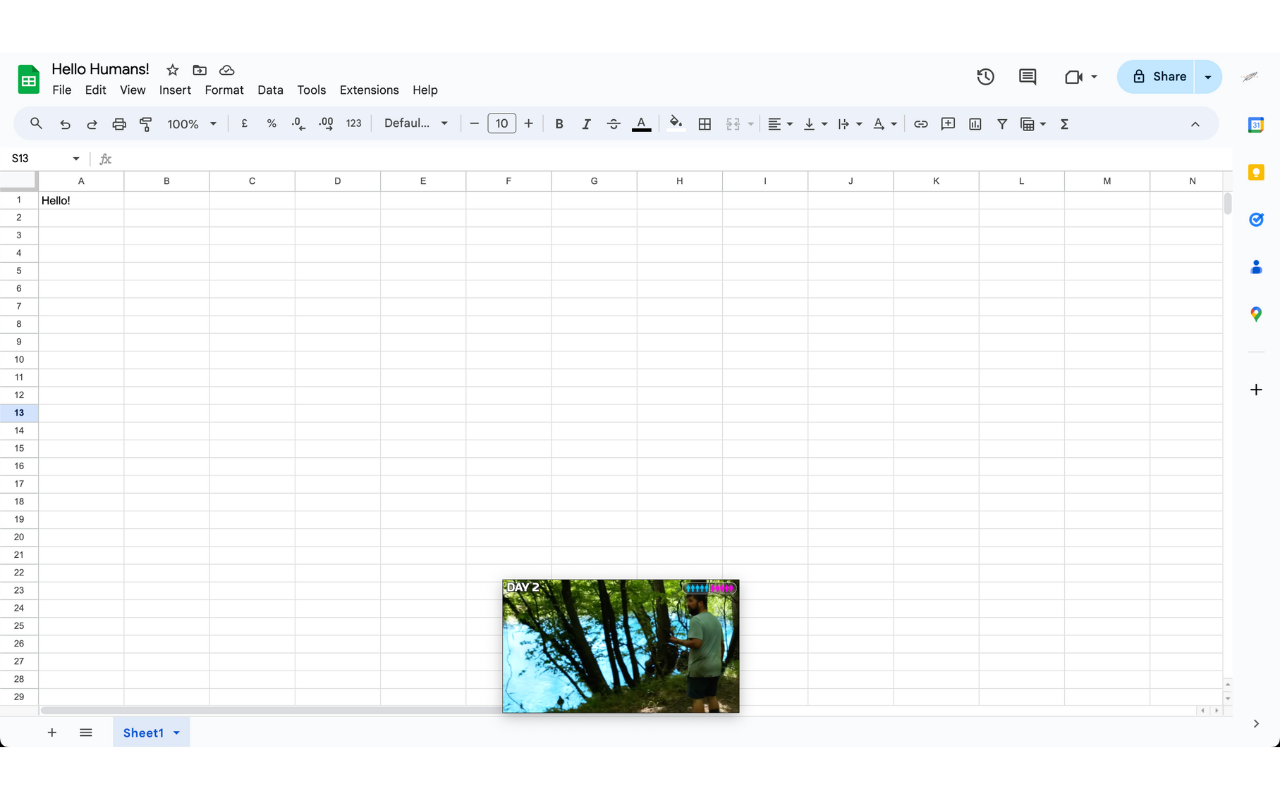Viewport: 1280px width, 800px height.
Task: Open the Google Sheets home icon
Action: 29,79
